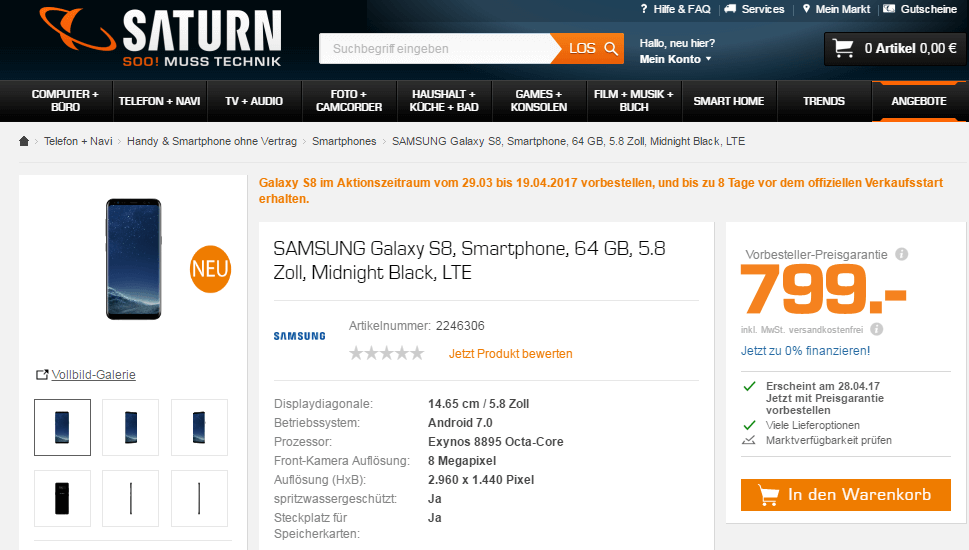Click the orange NEU badge

(x=210, y=269)
